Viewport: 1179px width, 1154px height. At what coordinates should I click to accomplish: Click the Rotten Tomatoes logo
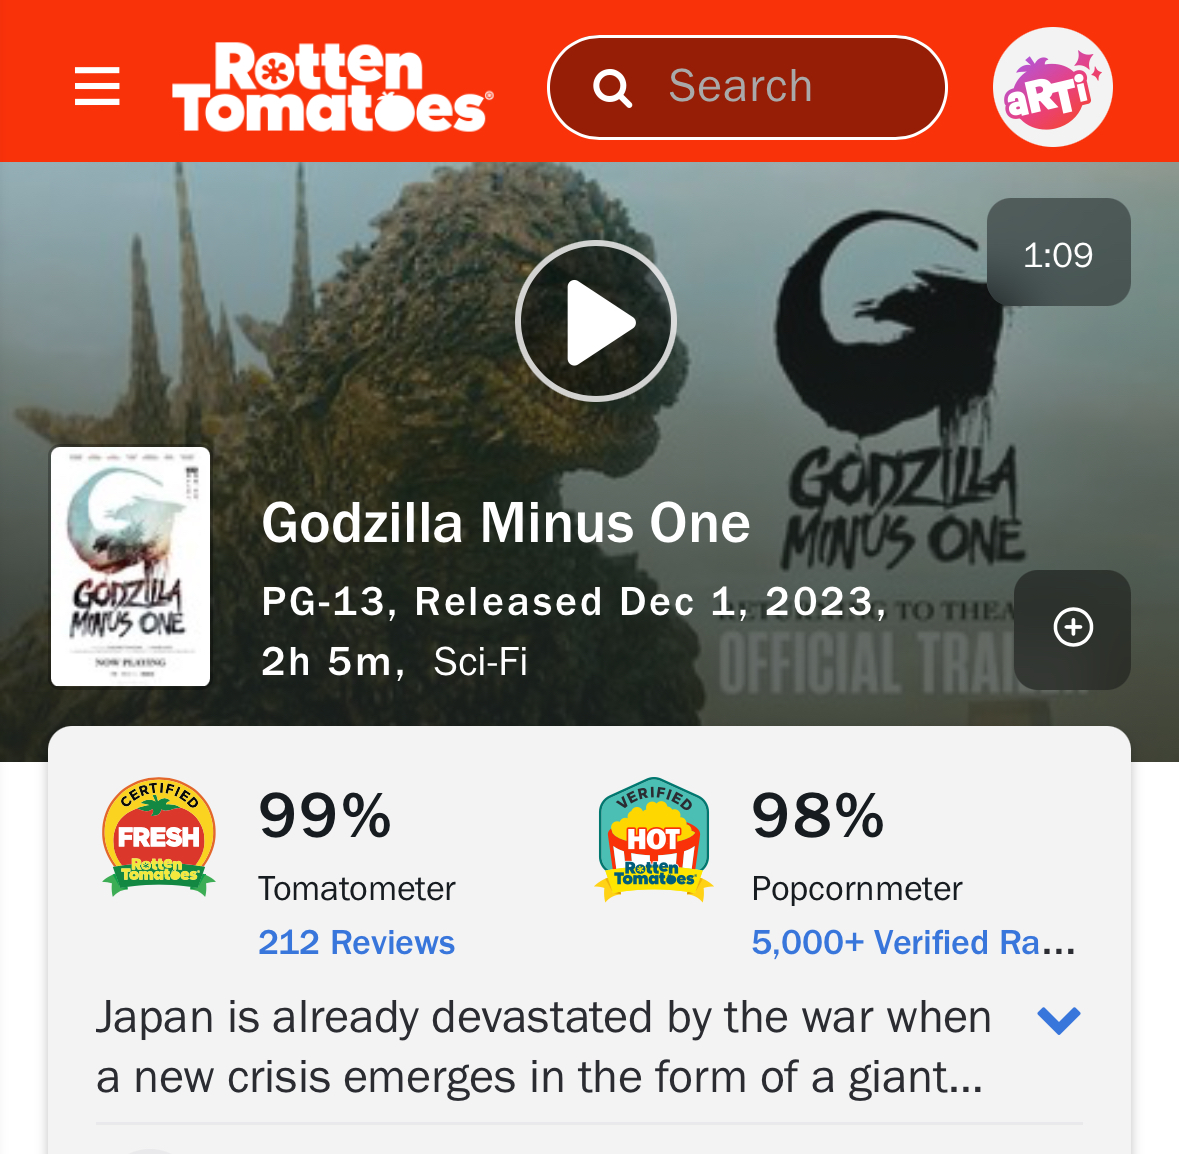coord(333,86)
